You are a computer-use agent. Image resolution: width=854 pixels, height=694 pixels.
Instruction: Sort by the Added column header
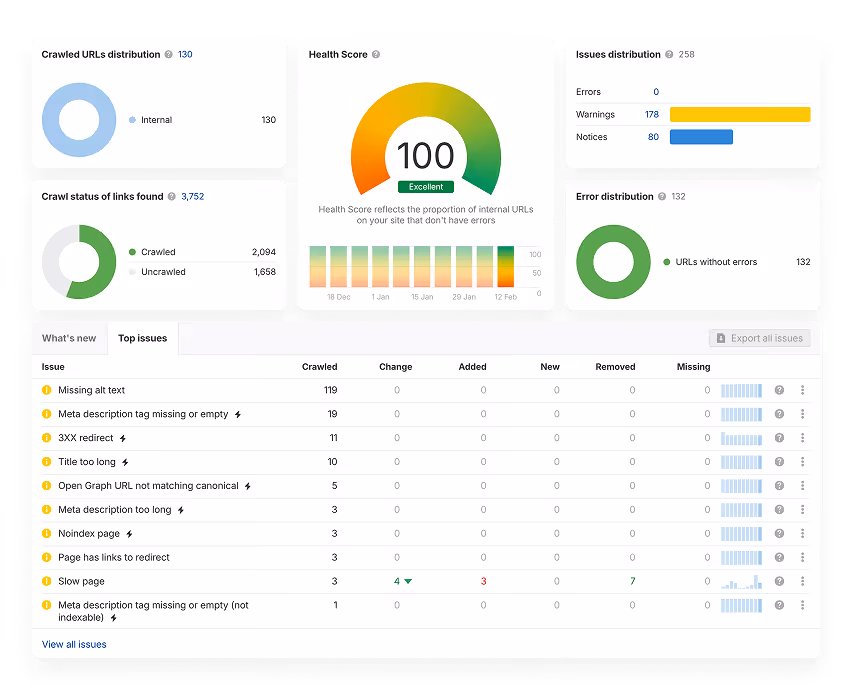[x=472, y=367]
